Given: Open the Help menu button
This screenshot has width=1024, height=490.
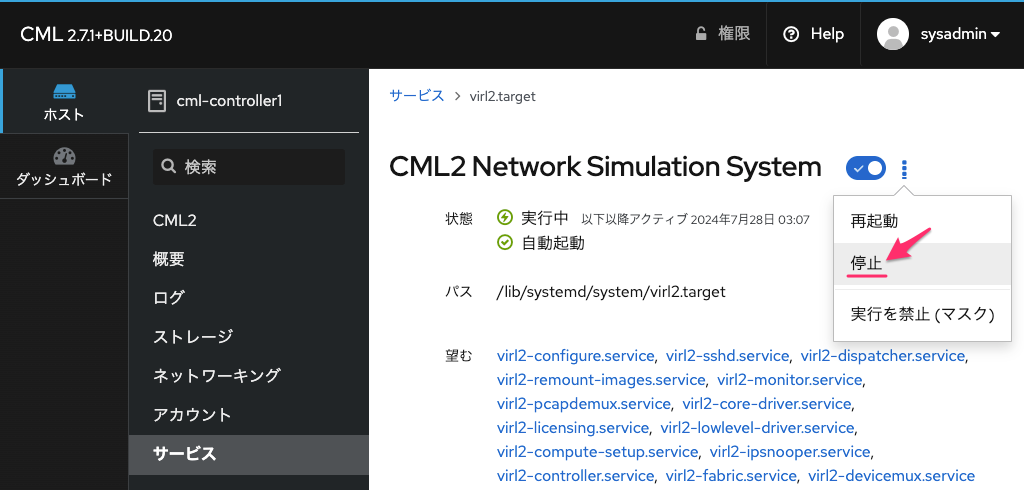Looking at the screenshot, I should tap(813, 34).
